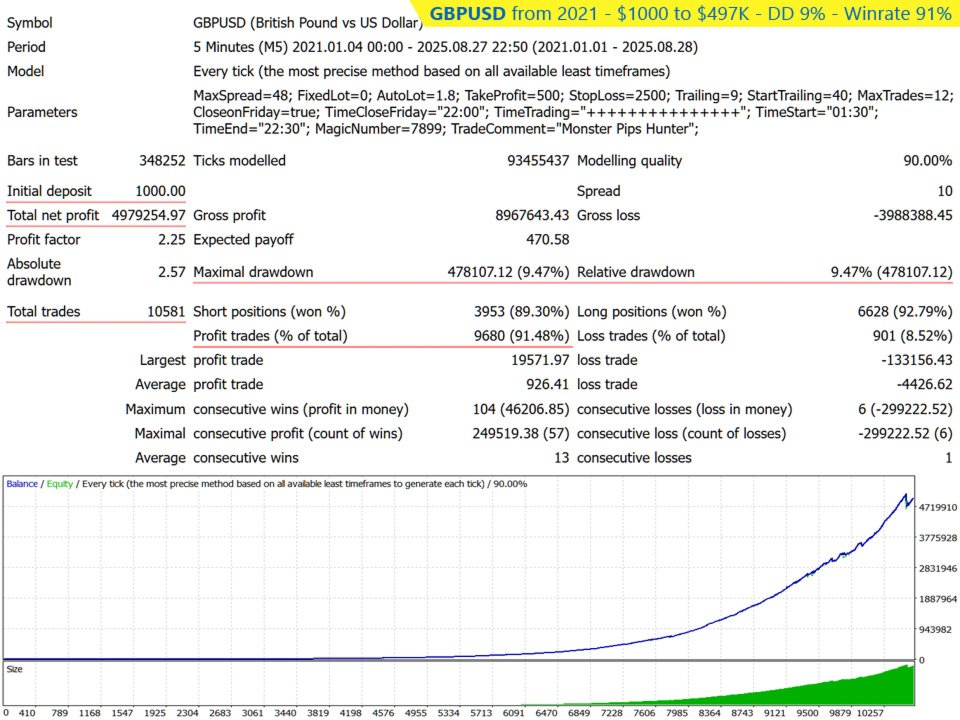Viewport: 960px width, 720px height.
Task: Click the Total net profit label
Action: [53, 216]
